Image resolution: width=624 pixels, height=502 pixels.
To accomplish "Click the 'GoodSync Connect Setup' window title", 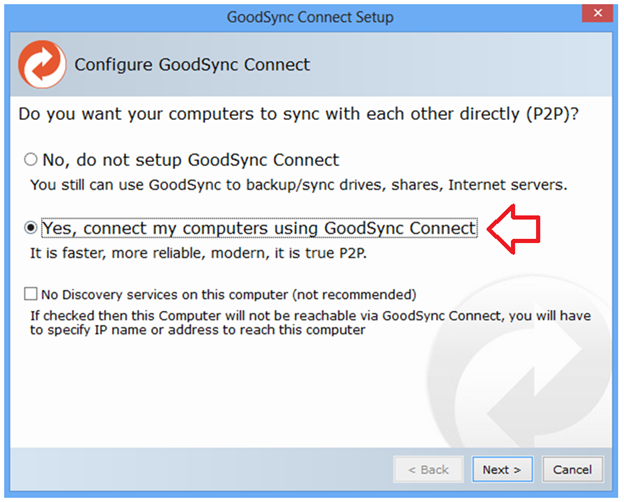I will coord(311,17).
